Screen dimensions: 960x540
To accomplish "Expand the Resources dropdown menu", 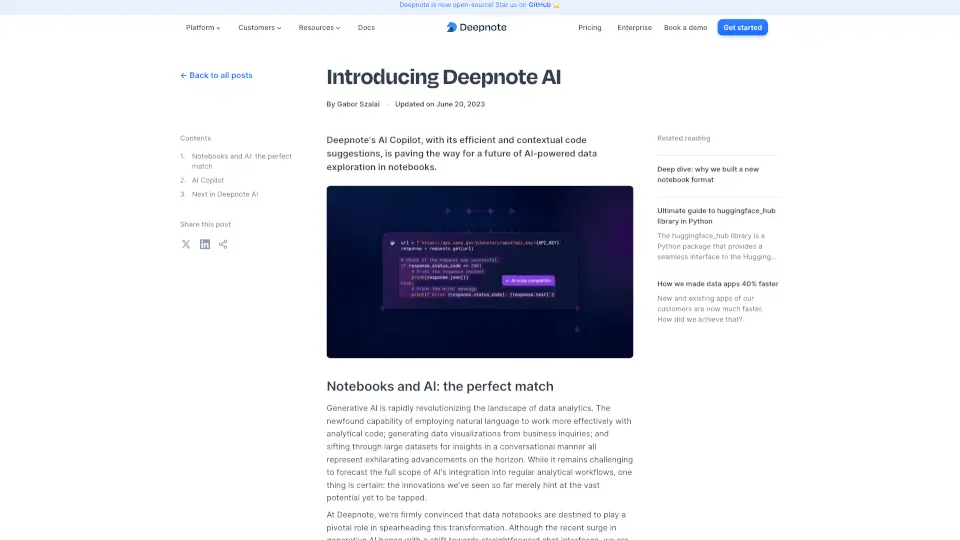I will point(319,28).
